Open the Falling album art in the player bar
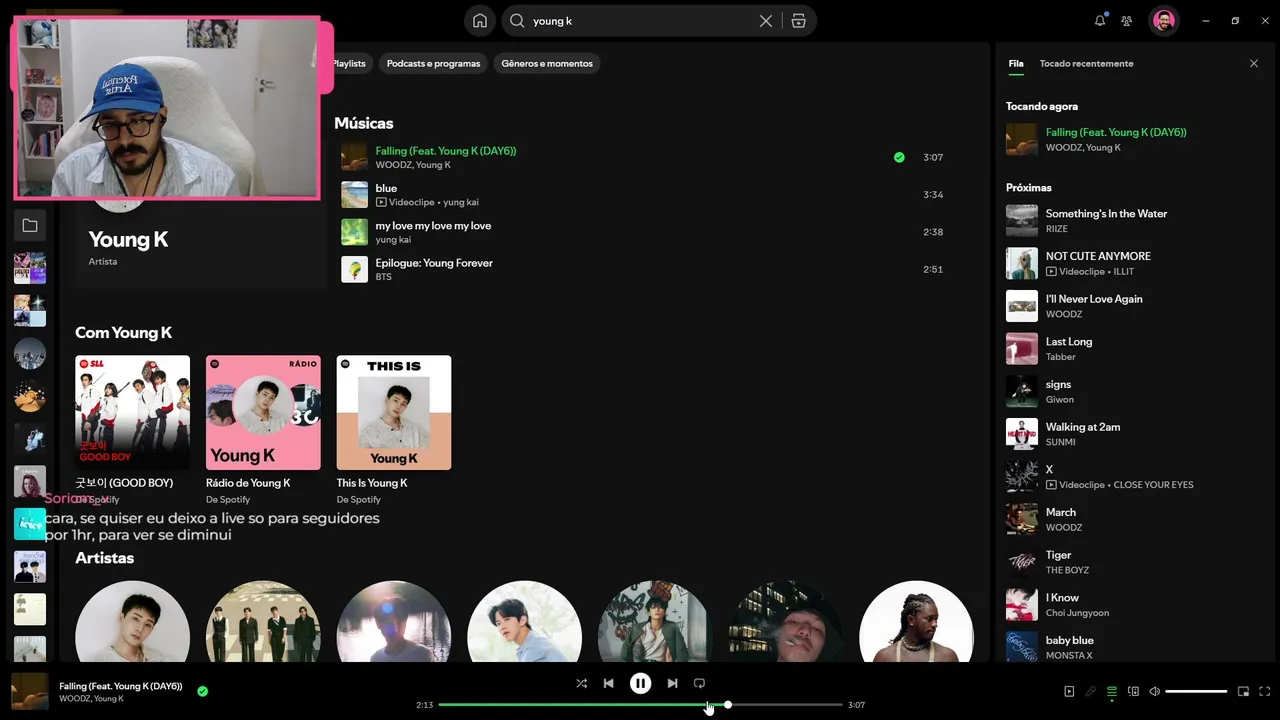This screenshot has height=720, width=1280. tap(30, 691)
